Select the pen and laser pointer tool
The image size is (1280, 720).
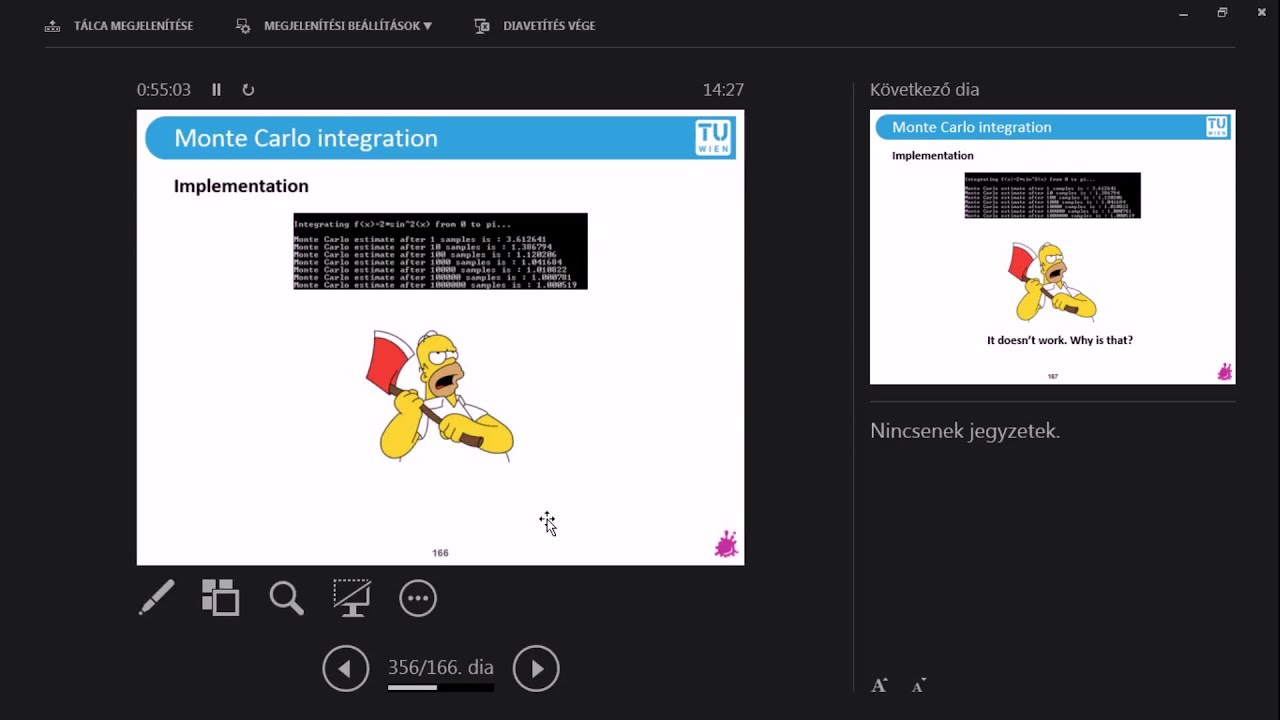pyautogui.click(x=156, y=598)
